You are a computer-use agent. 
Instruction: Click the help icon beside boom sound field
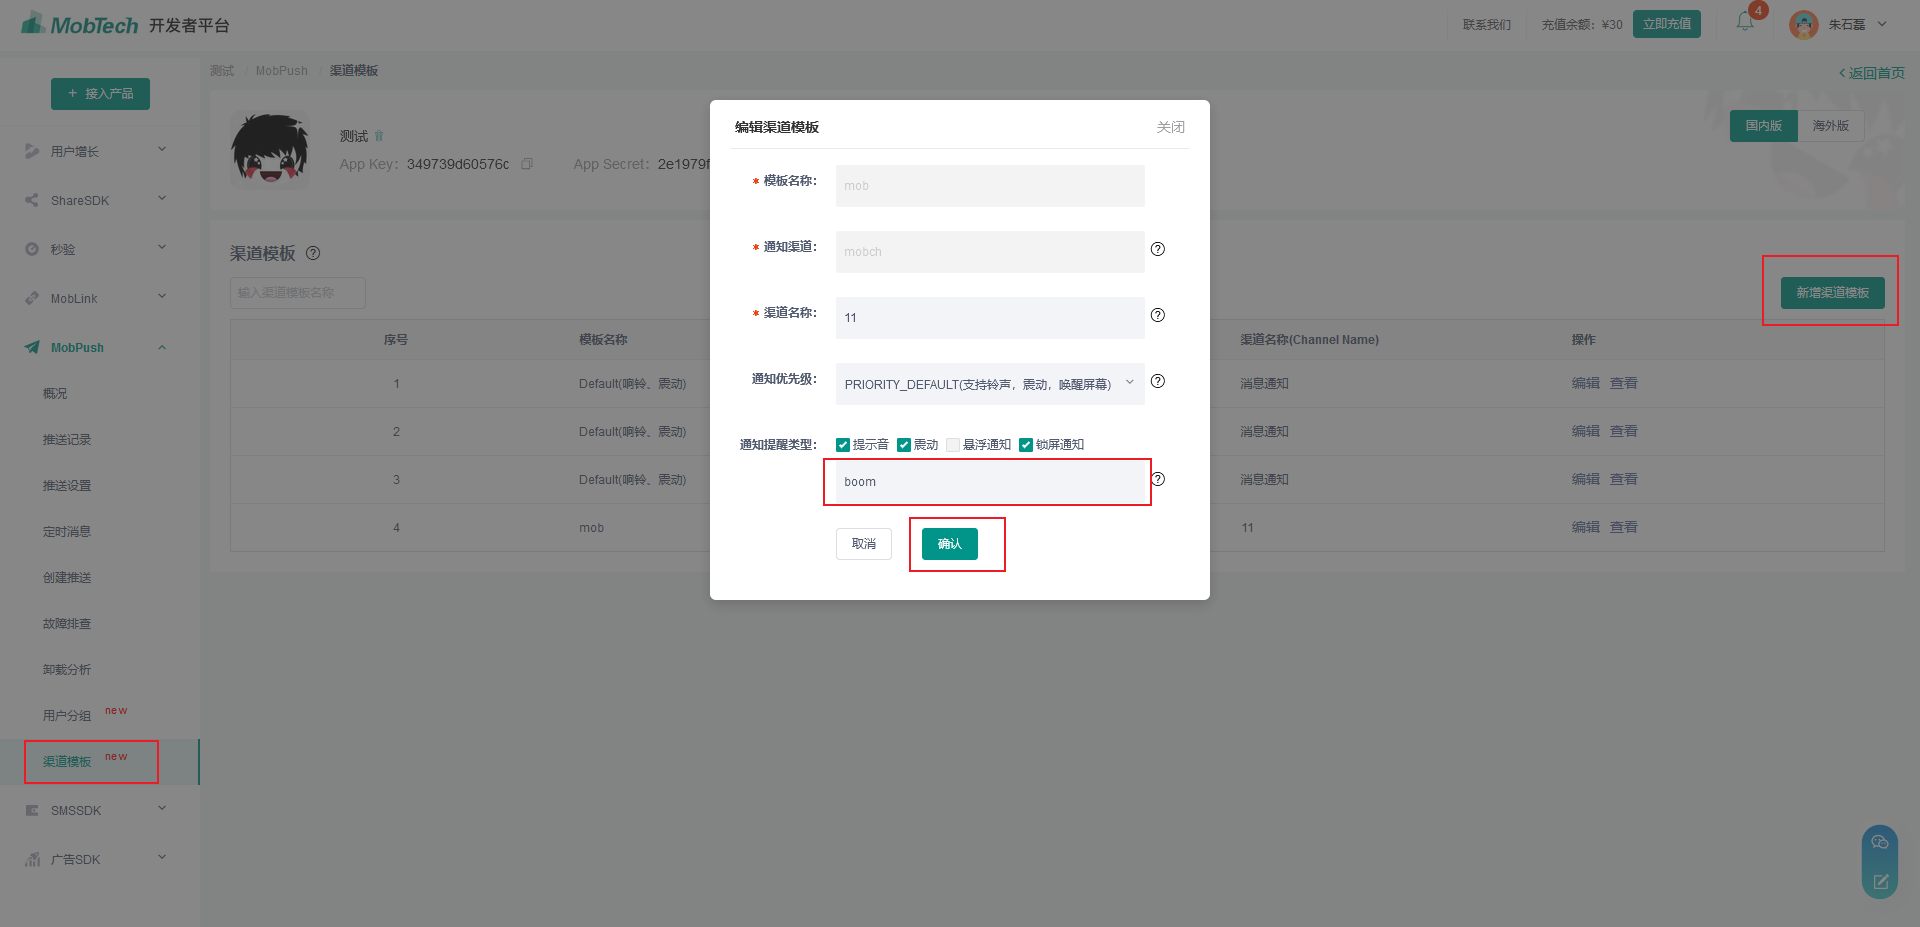1158,479
